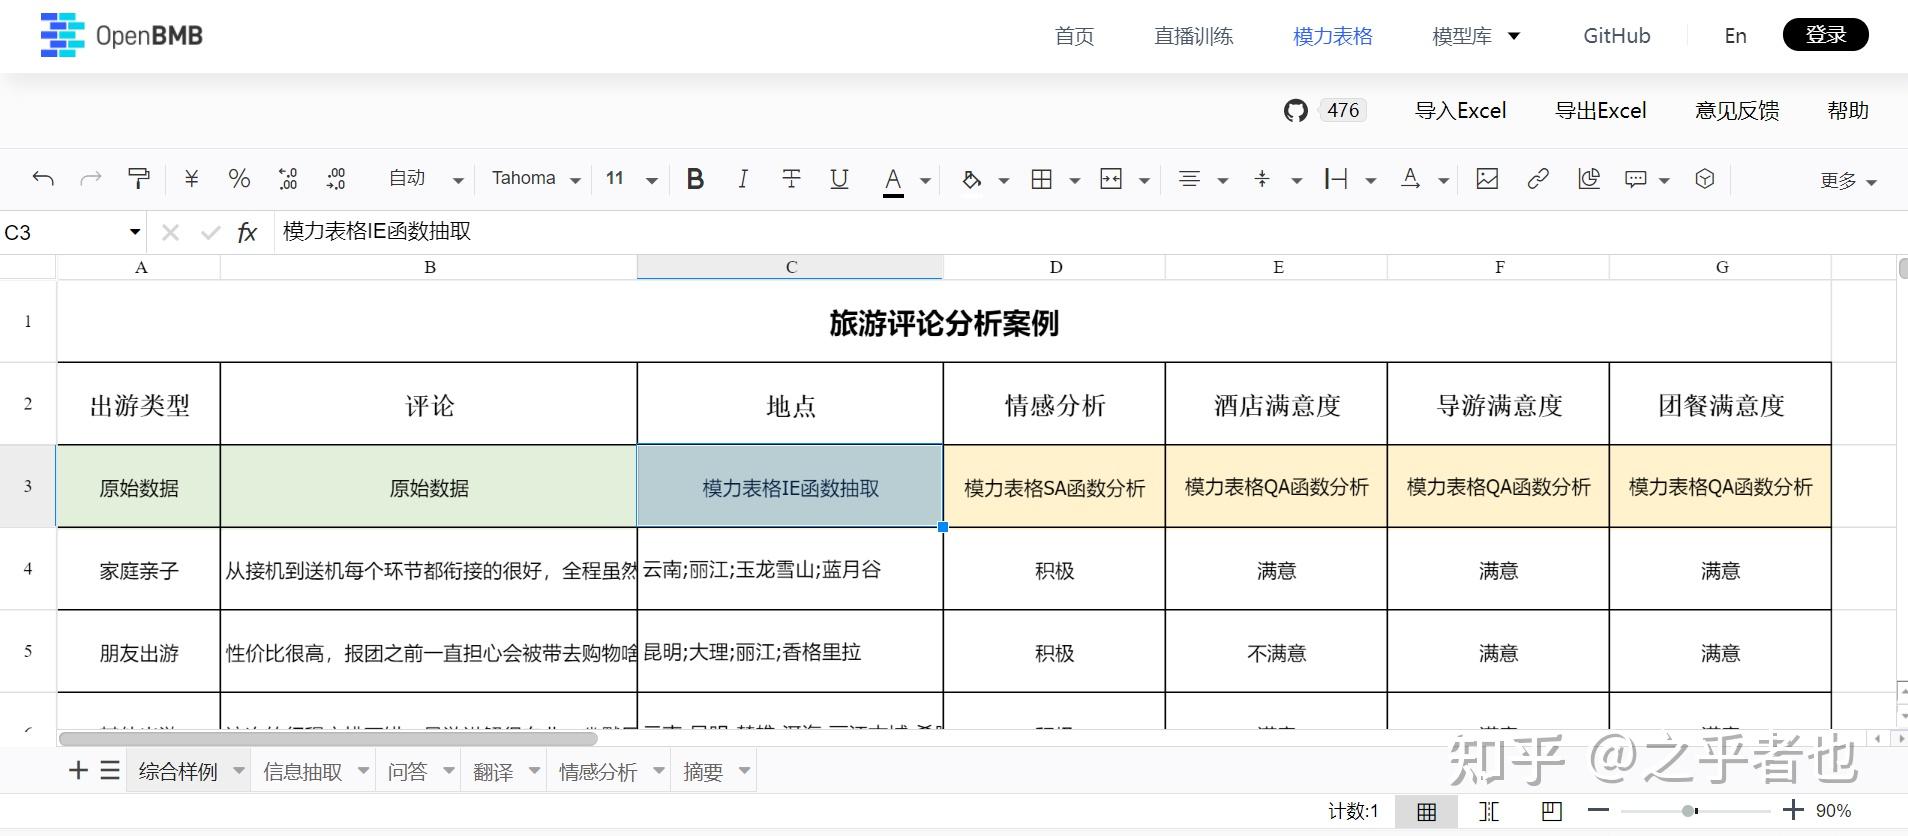Toggle strikethrough formatting
The image size is (1908, 836).
click(x=791, y=179)
